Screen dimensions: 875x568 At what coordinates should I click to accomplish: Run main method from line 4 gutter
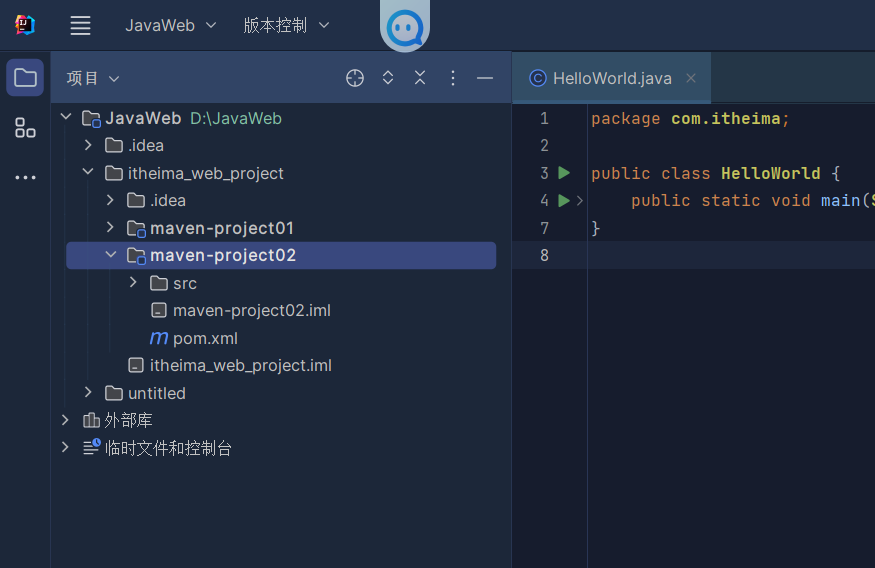[564, 200]
